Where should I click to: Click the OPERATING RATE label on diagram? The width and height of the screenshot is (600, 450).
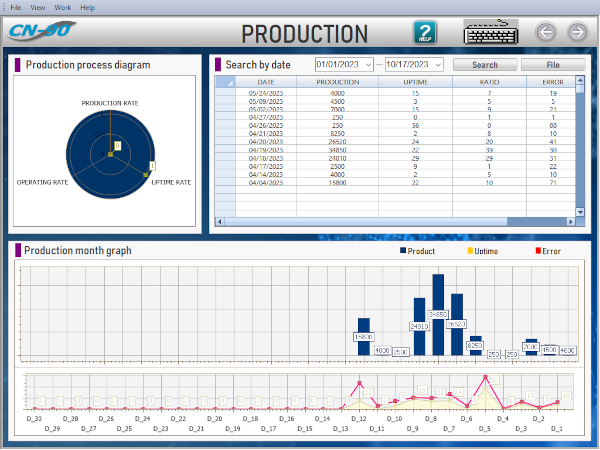(42, 182)
